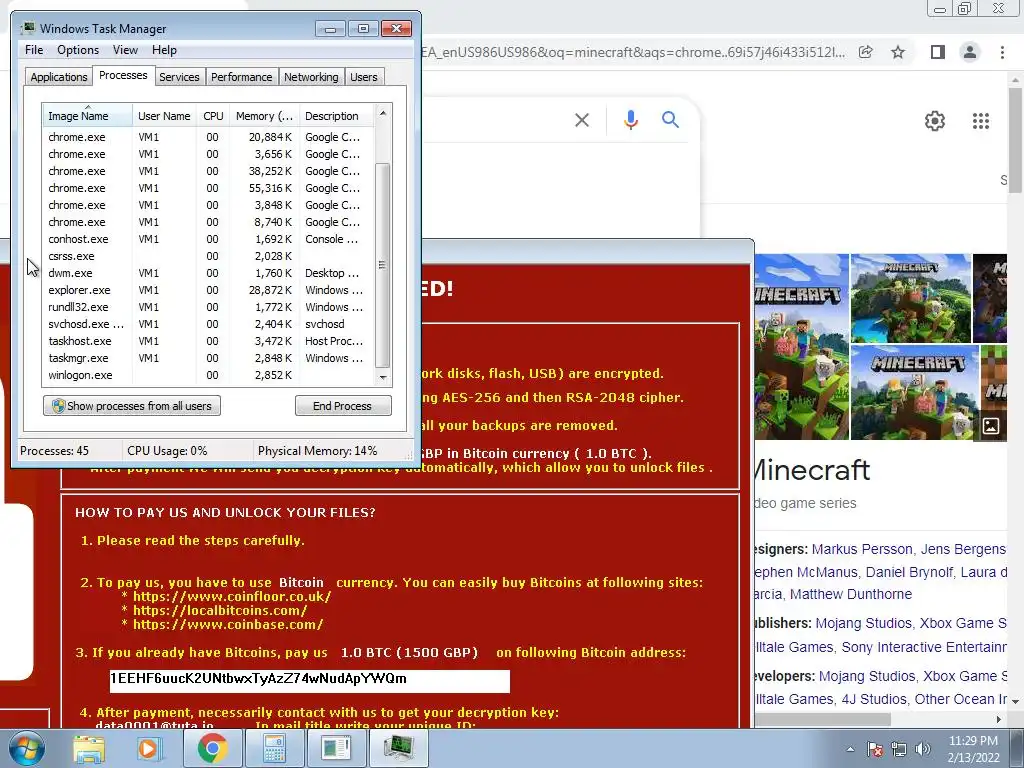Screen dimensions: 1024x768
Task: Follow the Mojang Studios publisher link
Action: coord(863,623)
